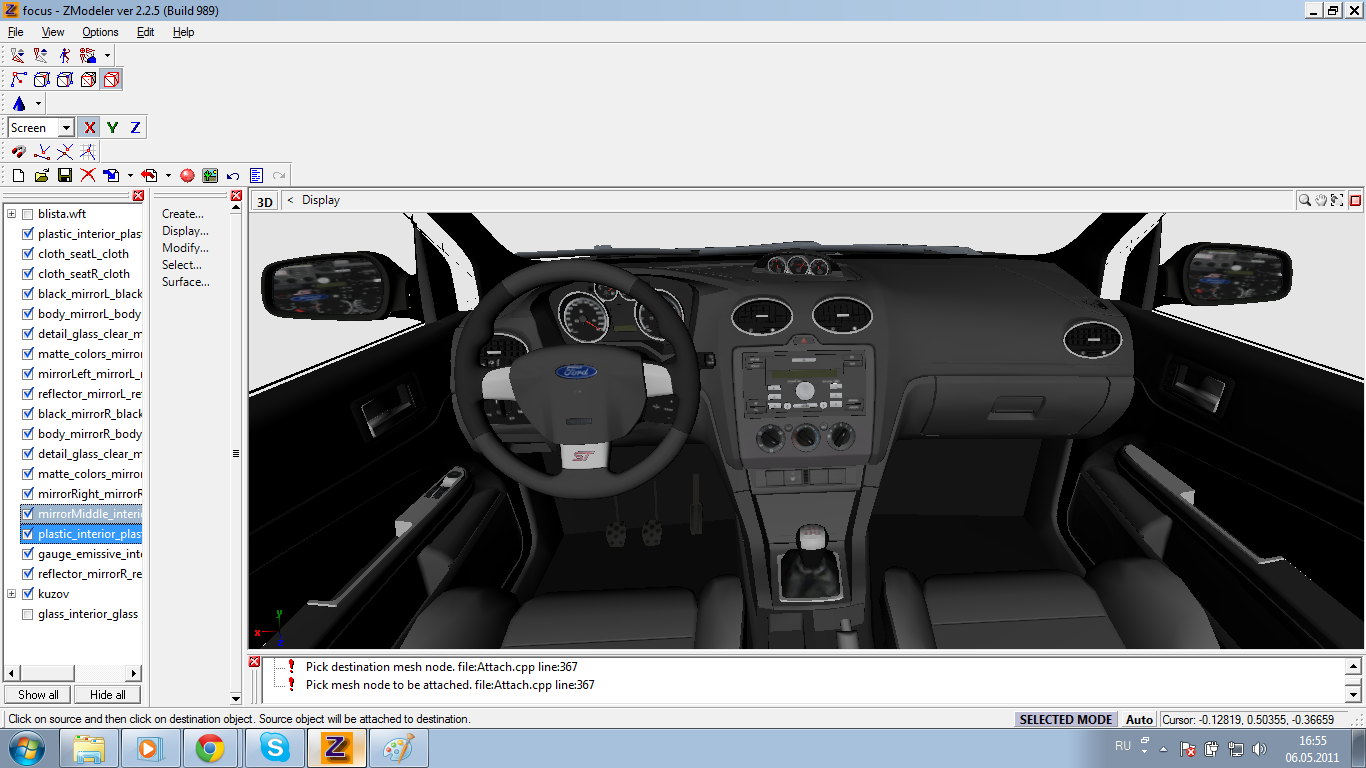Screen dimensions: 1366x768
Task: Open dropdown arrow at end of top toolbar row
Action: [x=107, y=55]
